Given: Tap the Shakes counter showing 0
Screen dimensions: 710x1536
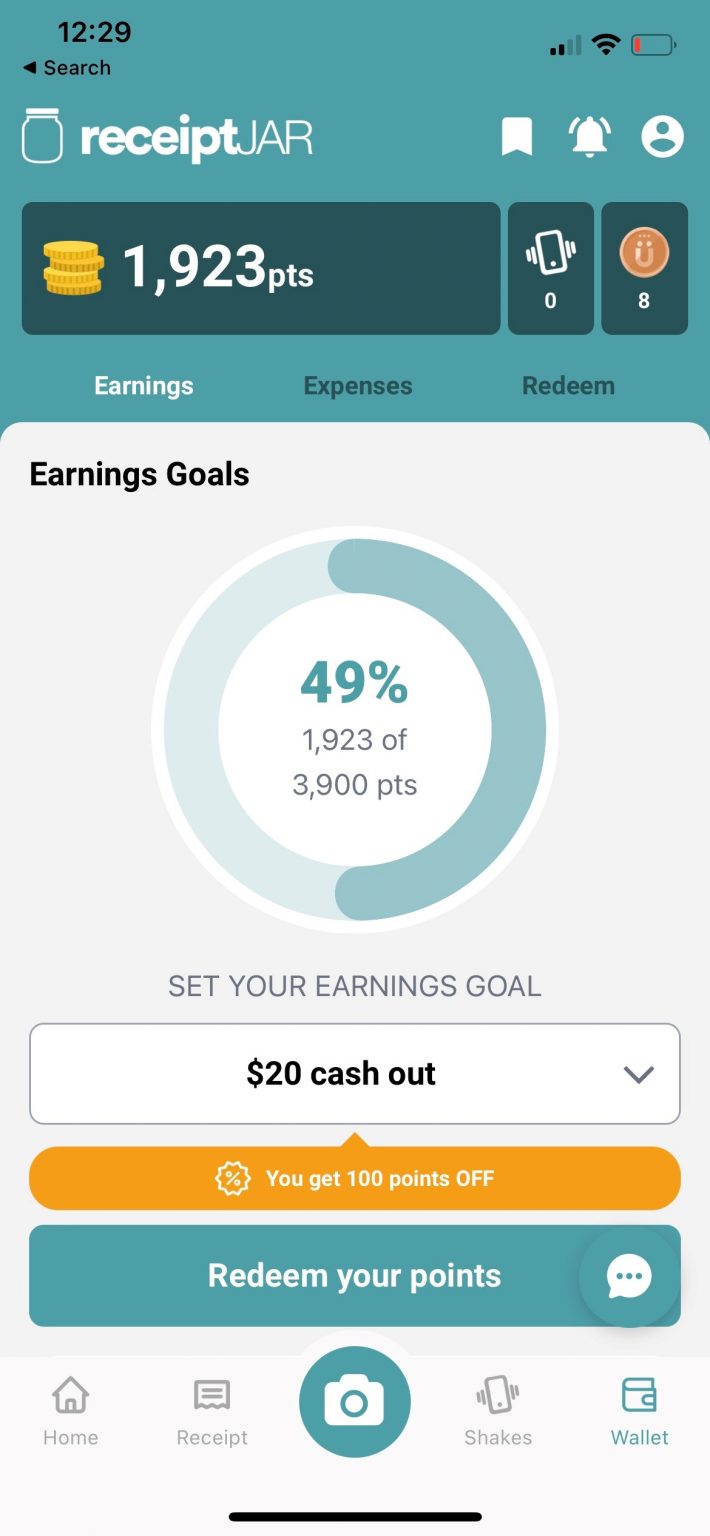Looking at the screenshot, I should [x=550, y=268].
